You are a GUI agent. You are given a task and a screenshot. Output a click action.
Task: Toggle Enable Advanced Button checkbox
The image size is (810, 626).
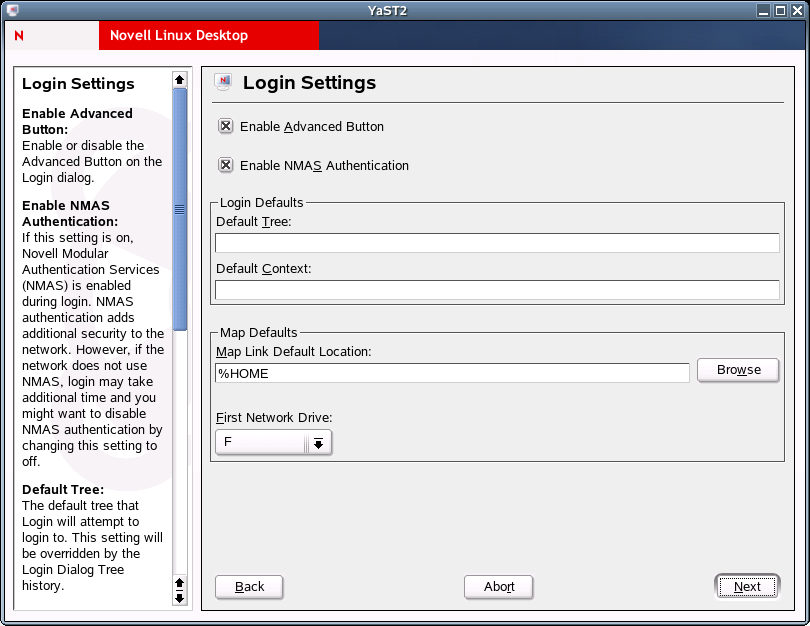coord(225,126)
